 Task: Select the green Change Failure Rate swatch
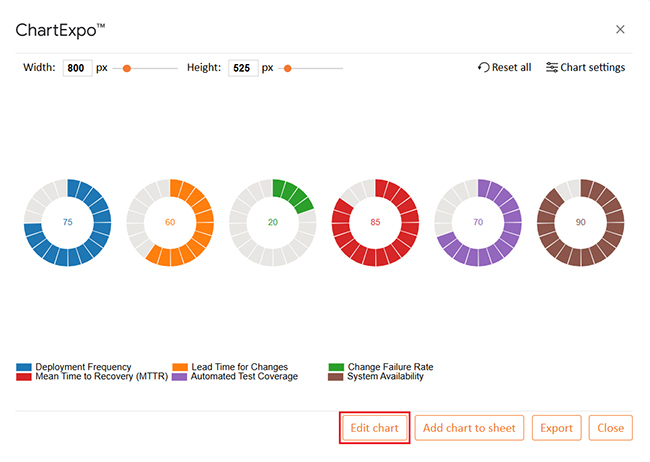pos(336,367)
